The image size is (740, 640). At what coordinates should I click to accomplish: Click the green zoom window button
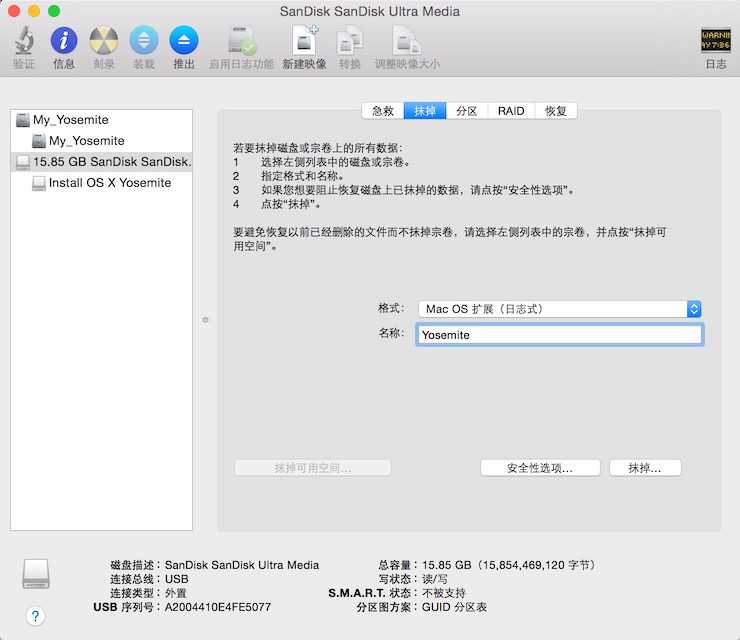coord(54,11)
